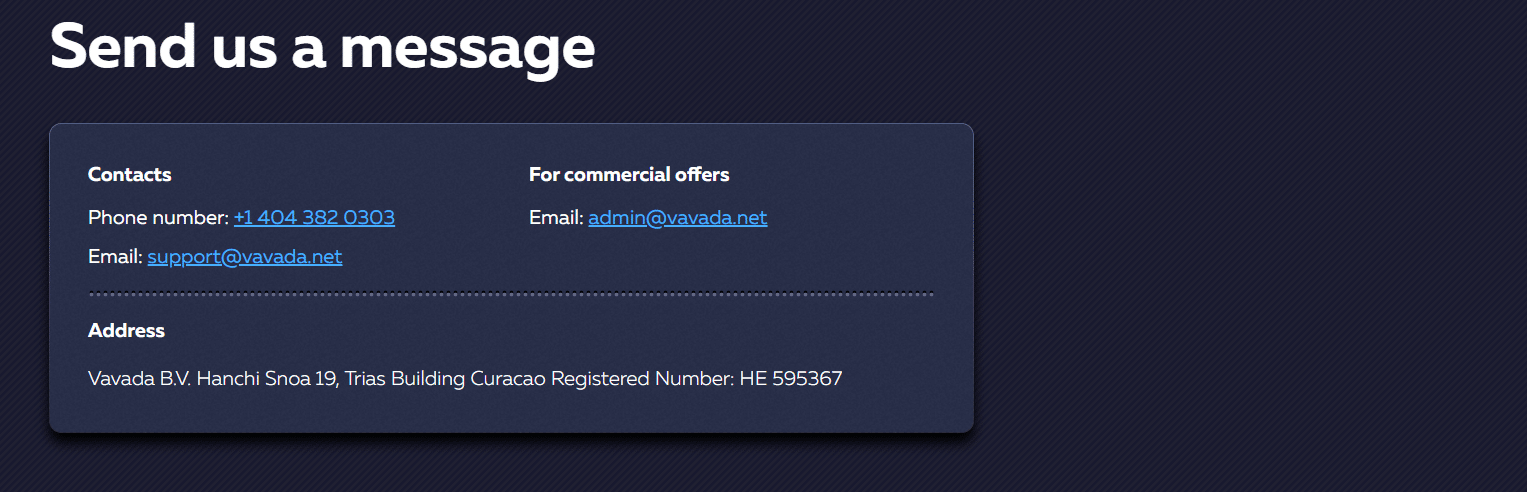Click the dotted divider line above Address
The height and width of the screenshot is (492, 1527).
[511, 294]
